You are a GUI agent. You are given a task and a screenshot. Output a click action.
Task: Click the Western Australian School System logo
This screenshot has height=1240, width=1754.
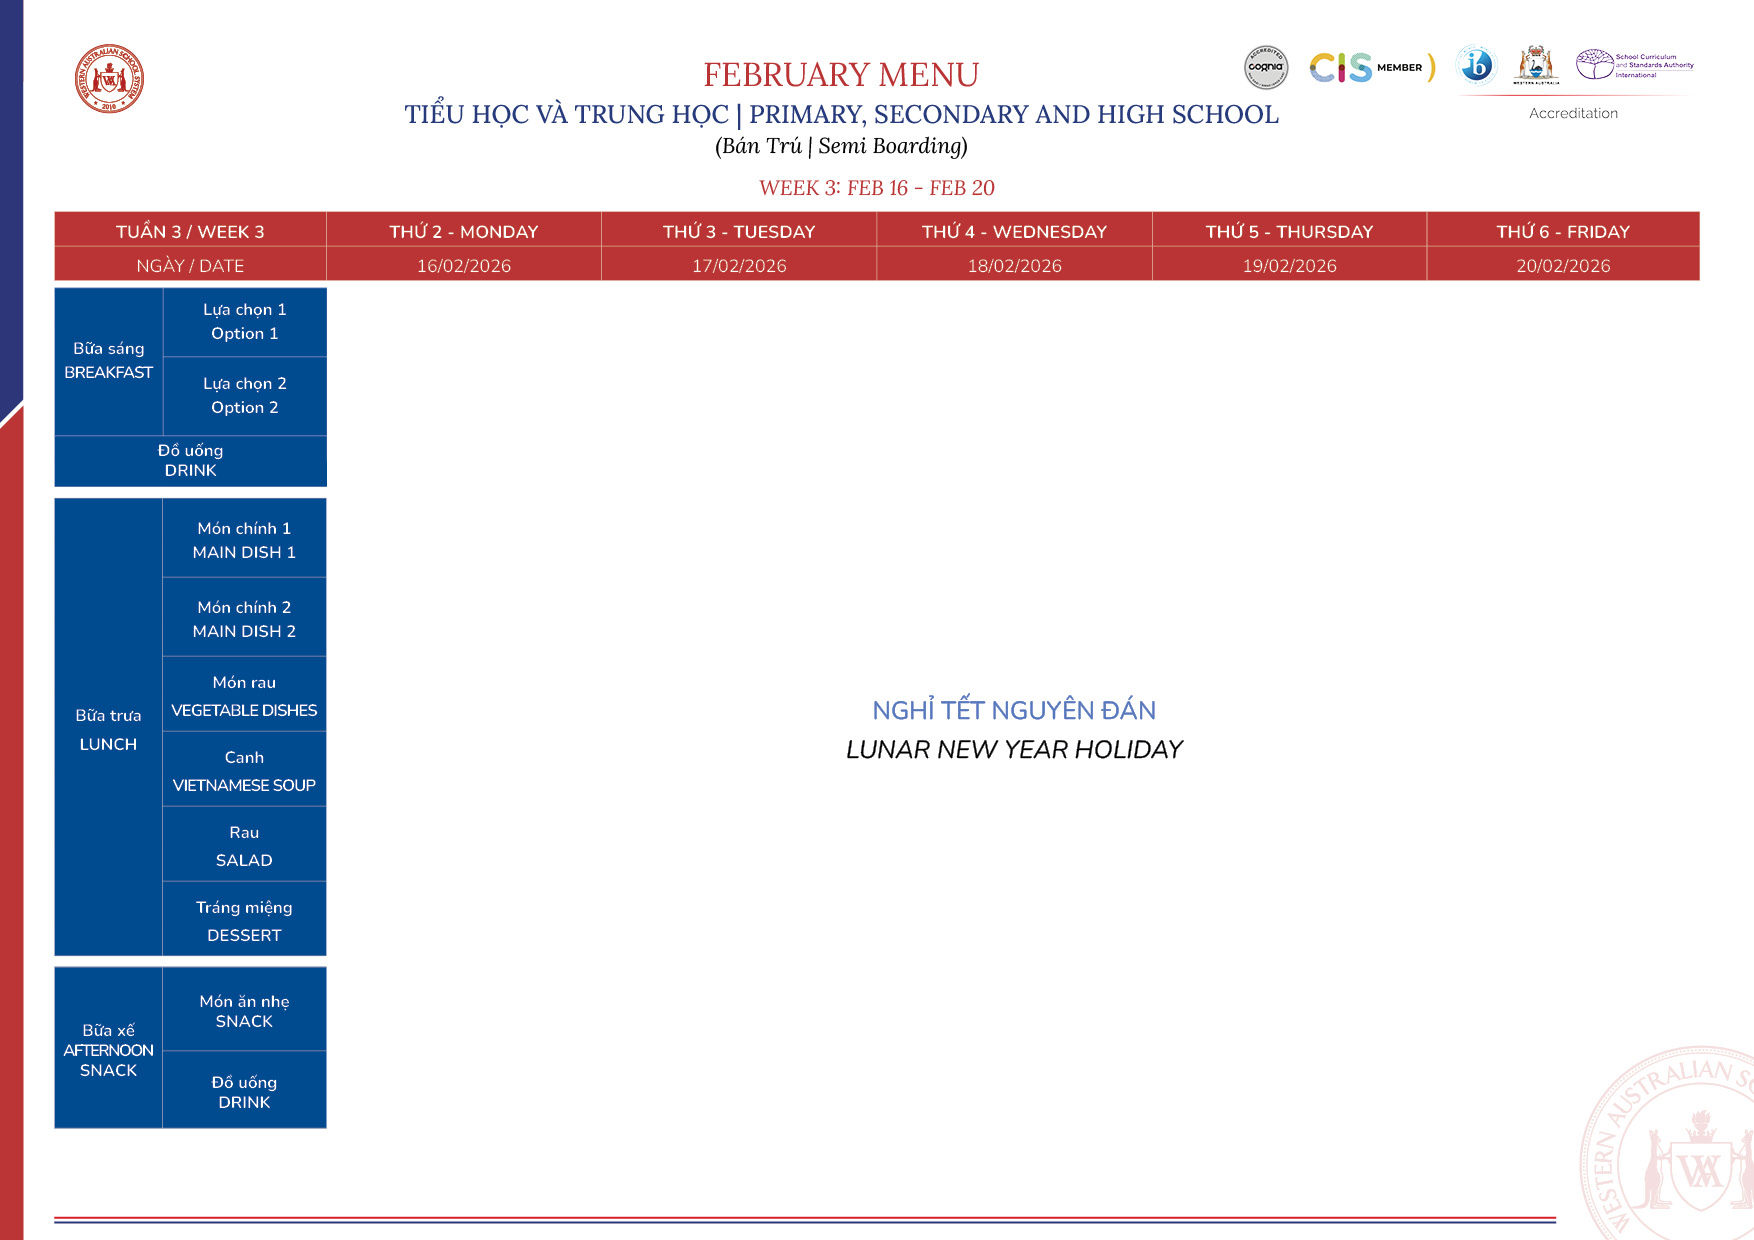click(109, 79)
